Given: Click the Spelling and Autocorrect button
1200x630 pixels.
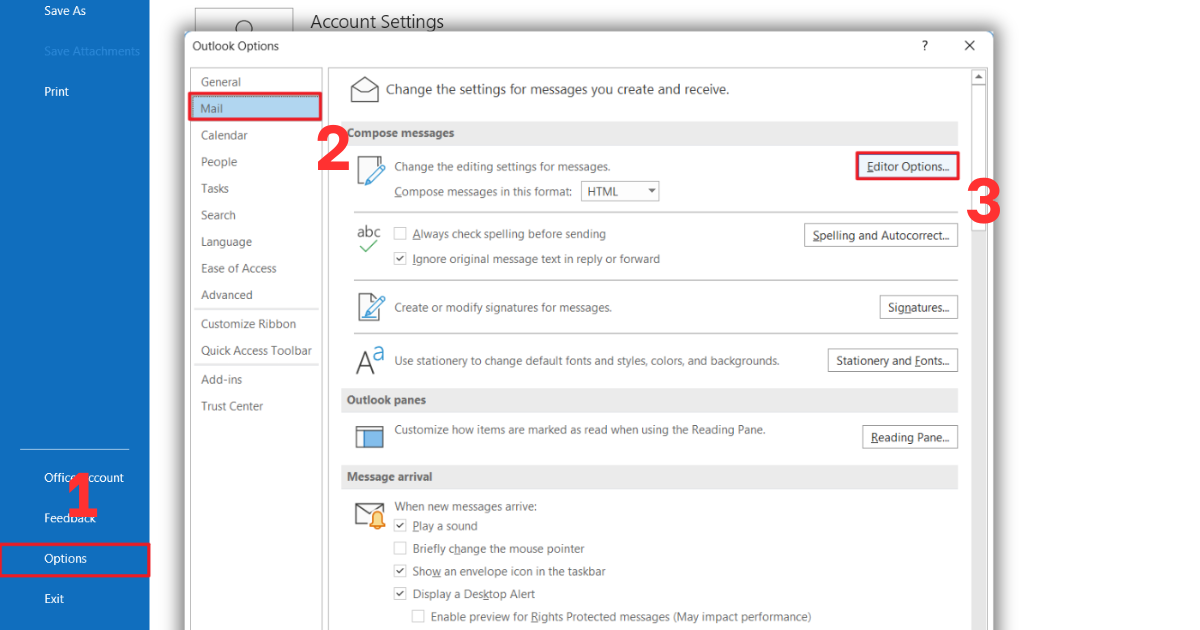Looking at the screenshot, I should click(x=880, y=236).
